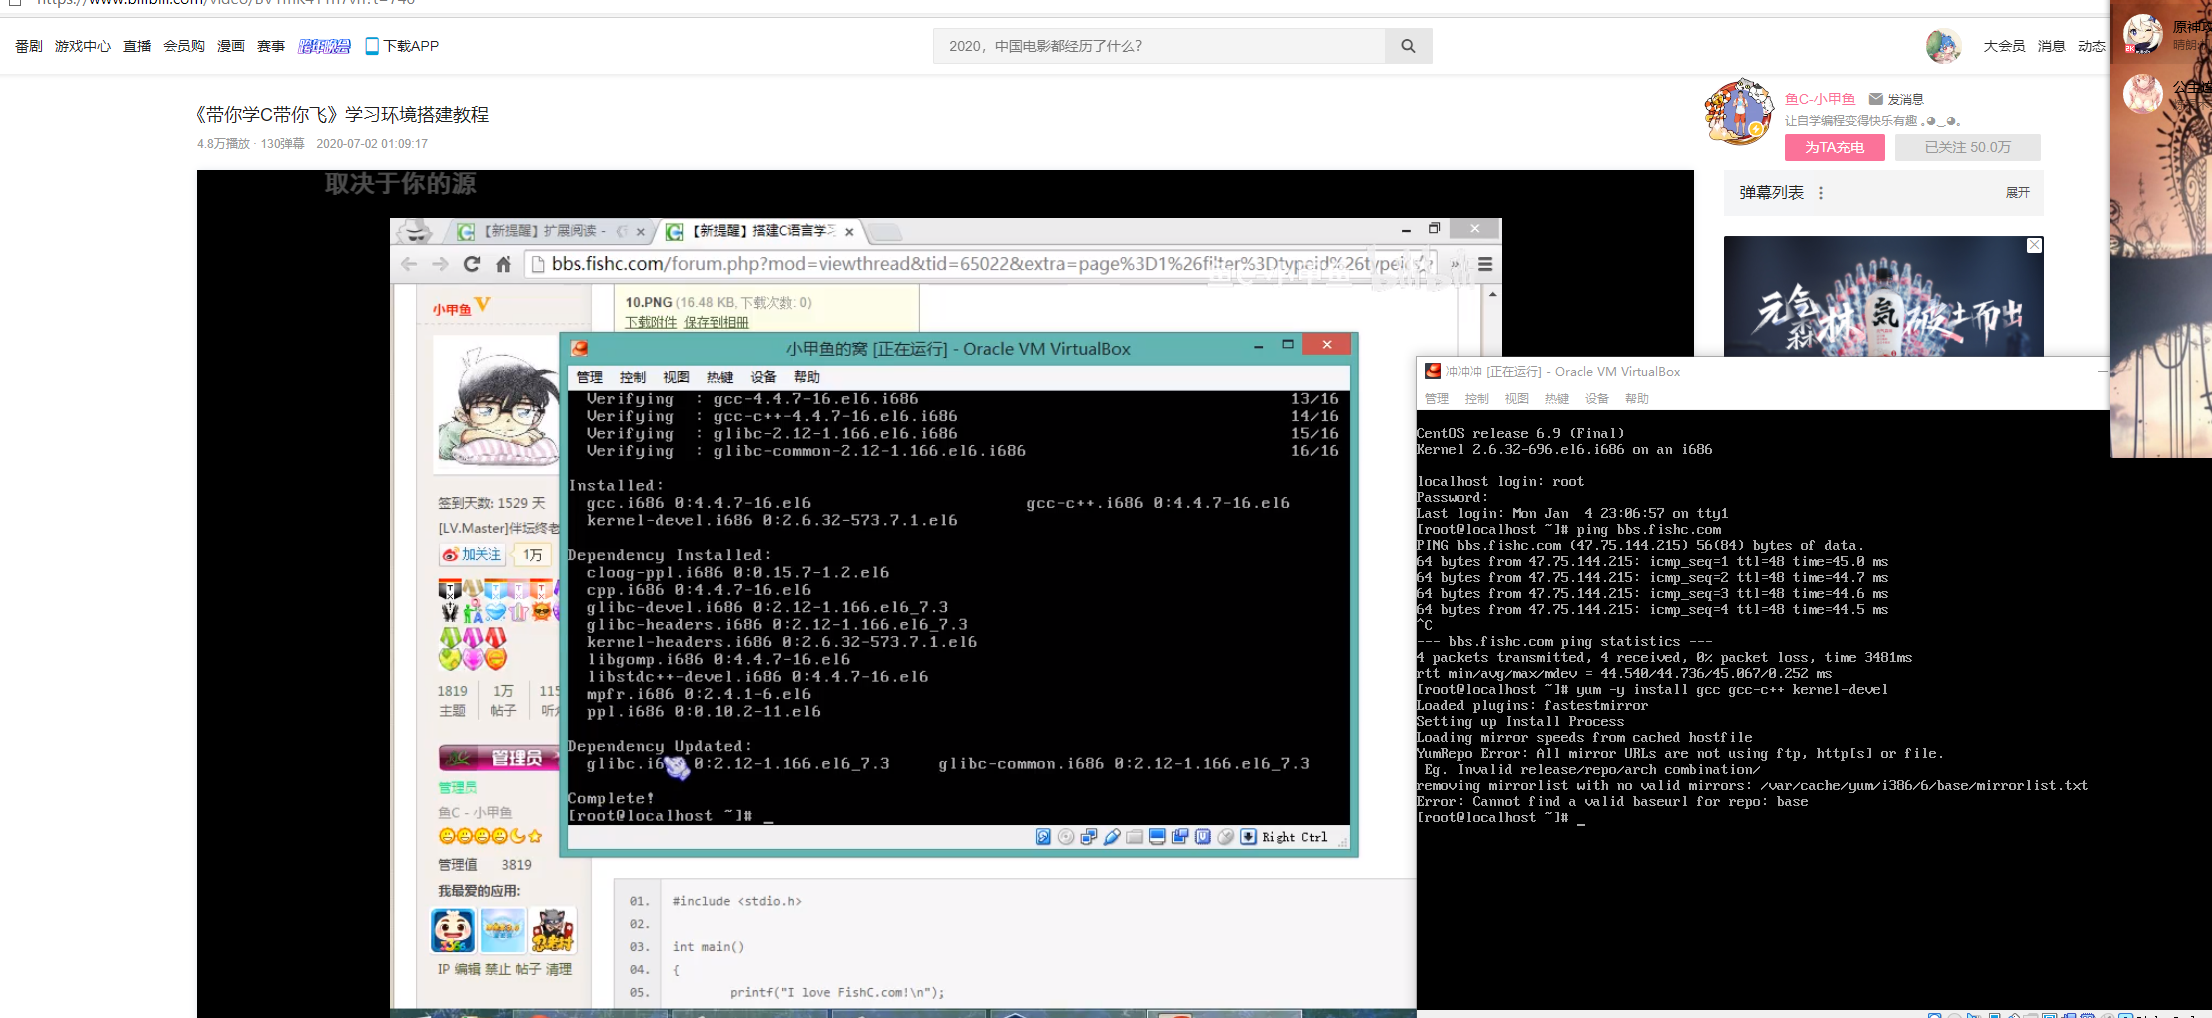The width and height of the screenshot is (2212, 1018).
Task: Open 设备 menu in 冲冲冲 VirtualBox window
Action: point(1597,398)
